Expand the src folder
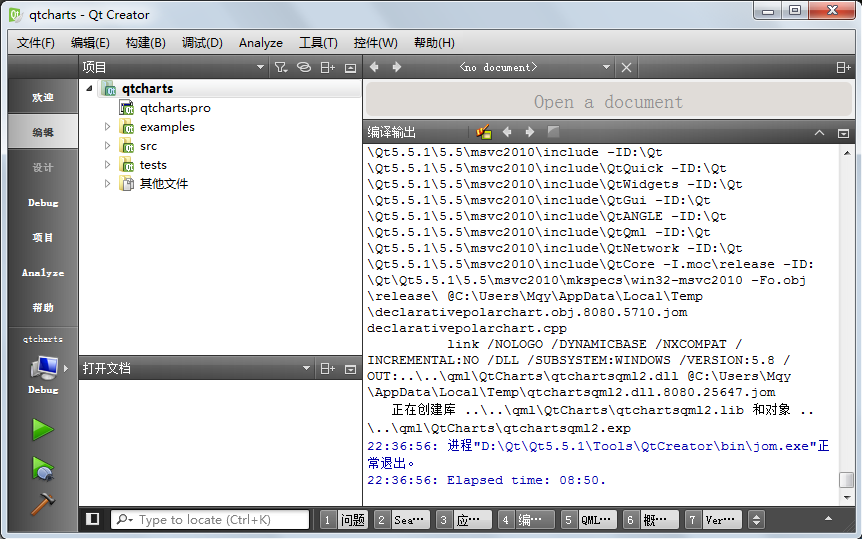862x539 pixels. pyautogui.click(x=107, y=146)
